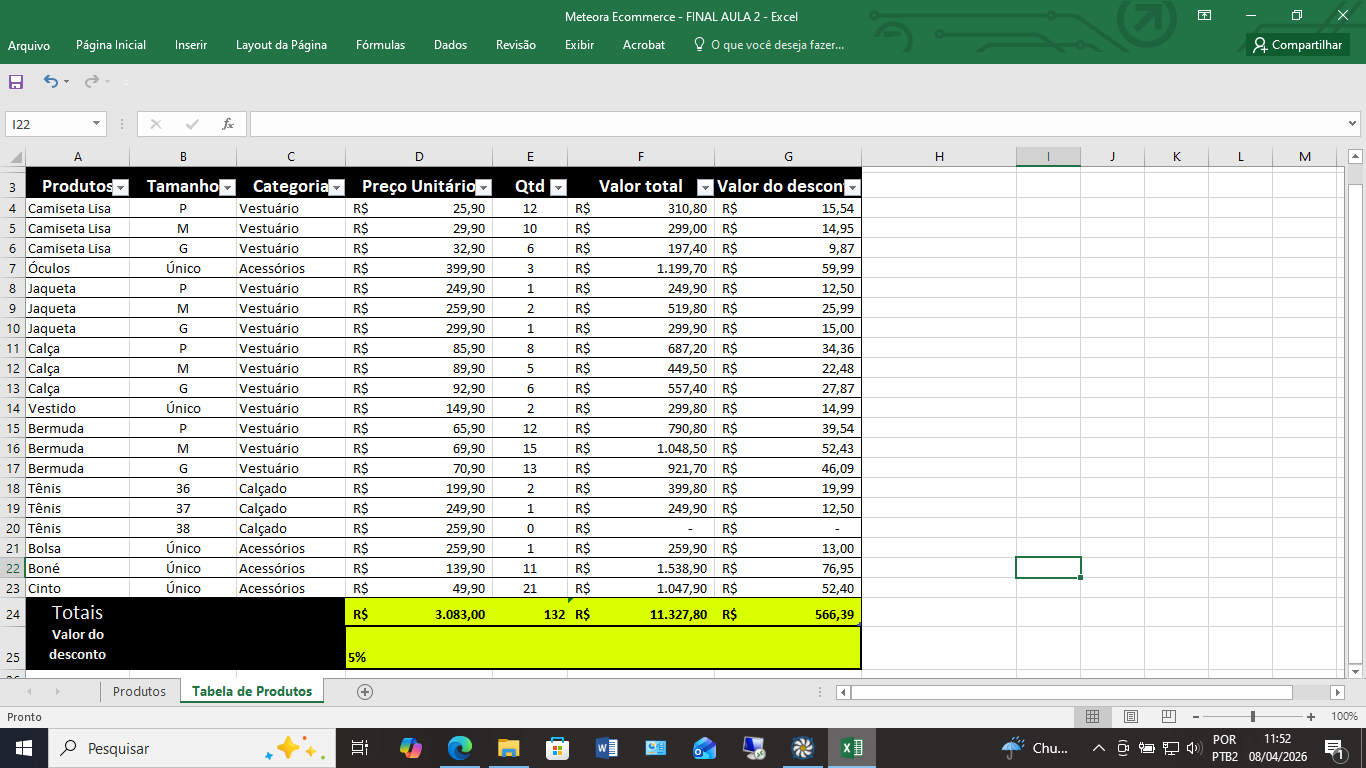Switch to Normal view in status bar

[x=1093, y=717]
